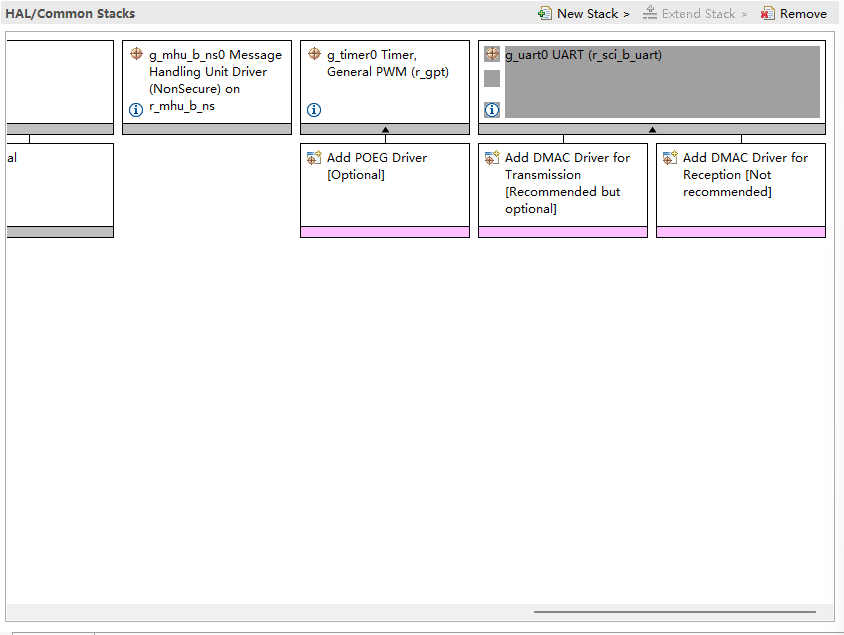The height and width of the screenshot is (635, 844).
Task: Collapse the g_uart0 stack arrow
Action: pos(652,129)
